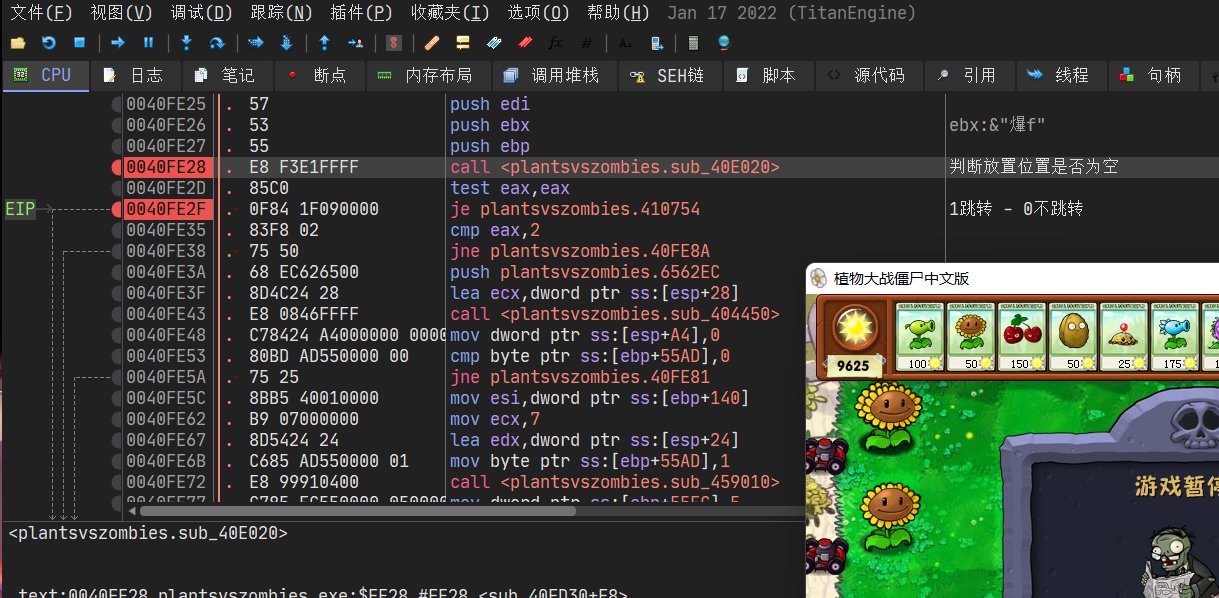Switch to the 断点 tab
This screenshot has height=598, width=1219.
pyautogui.click(x=318, y=75)
